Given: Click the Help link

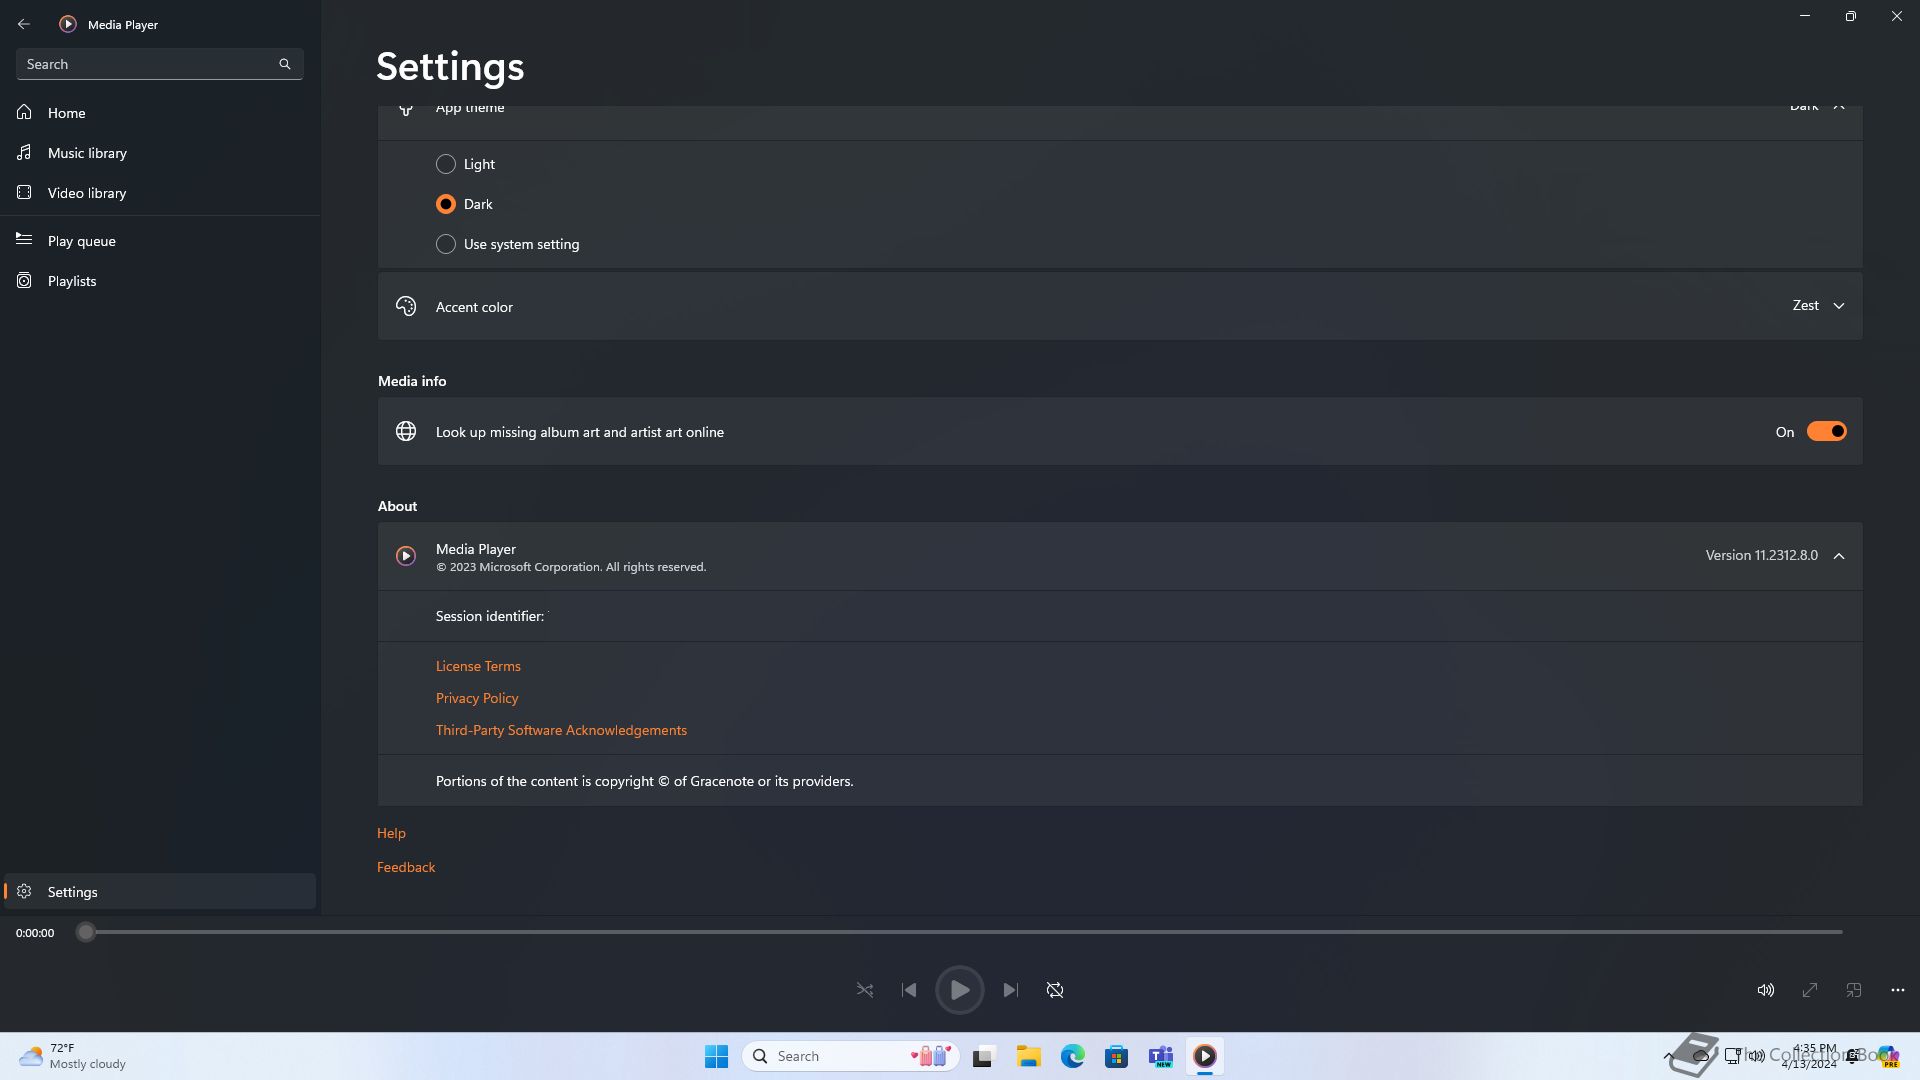Looking at the screenshot, I should point(391,833).
